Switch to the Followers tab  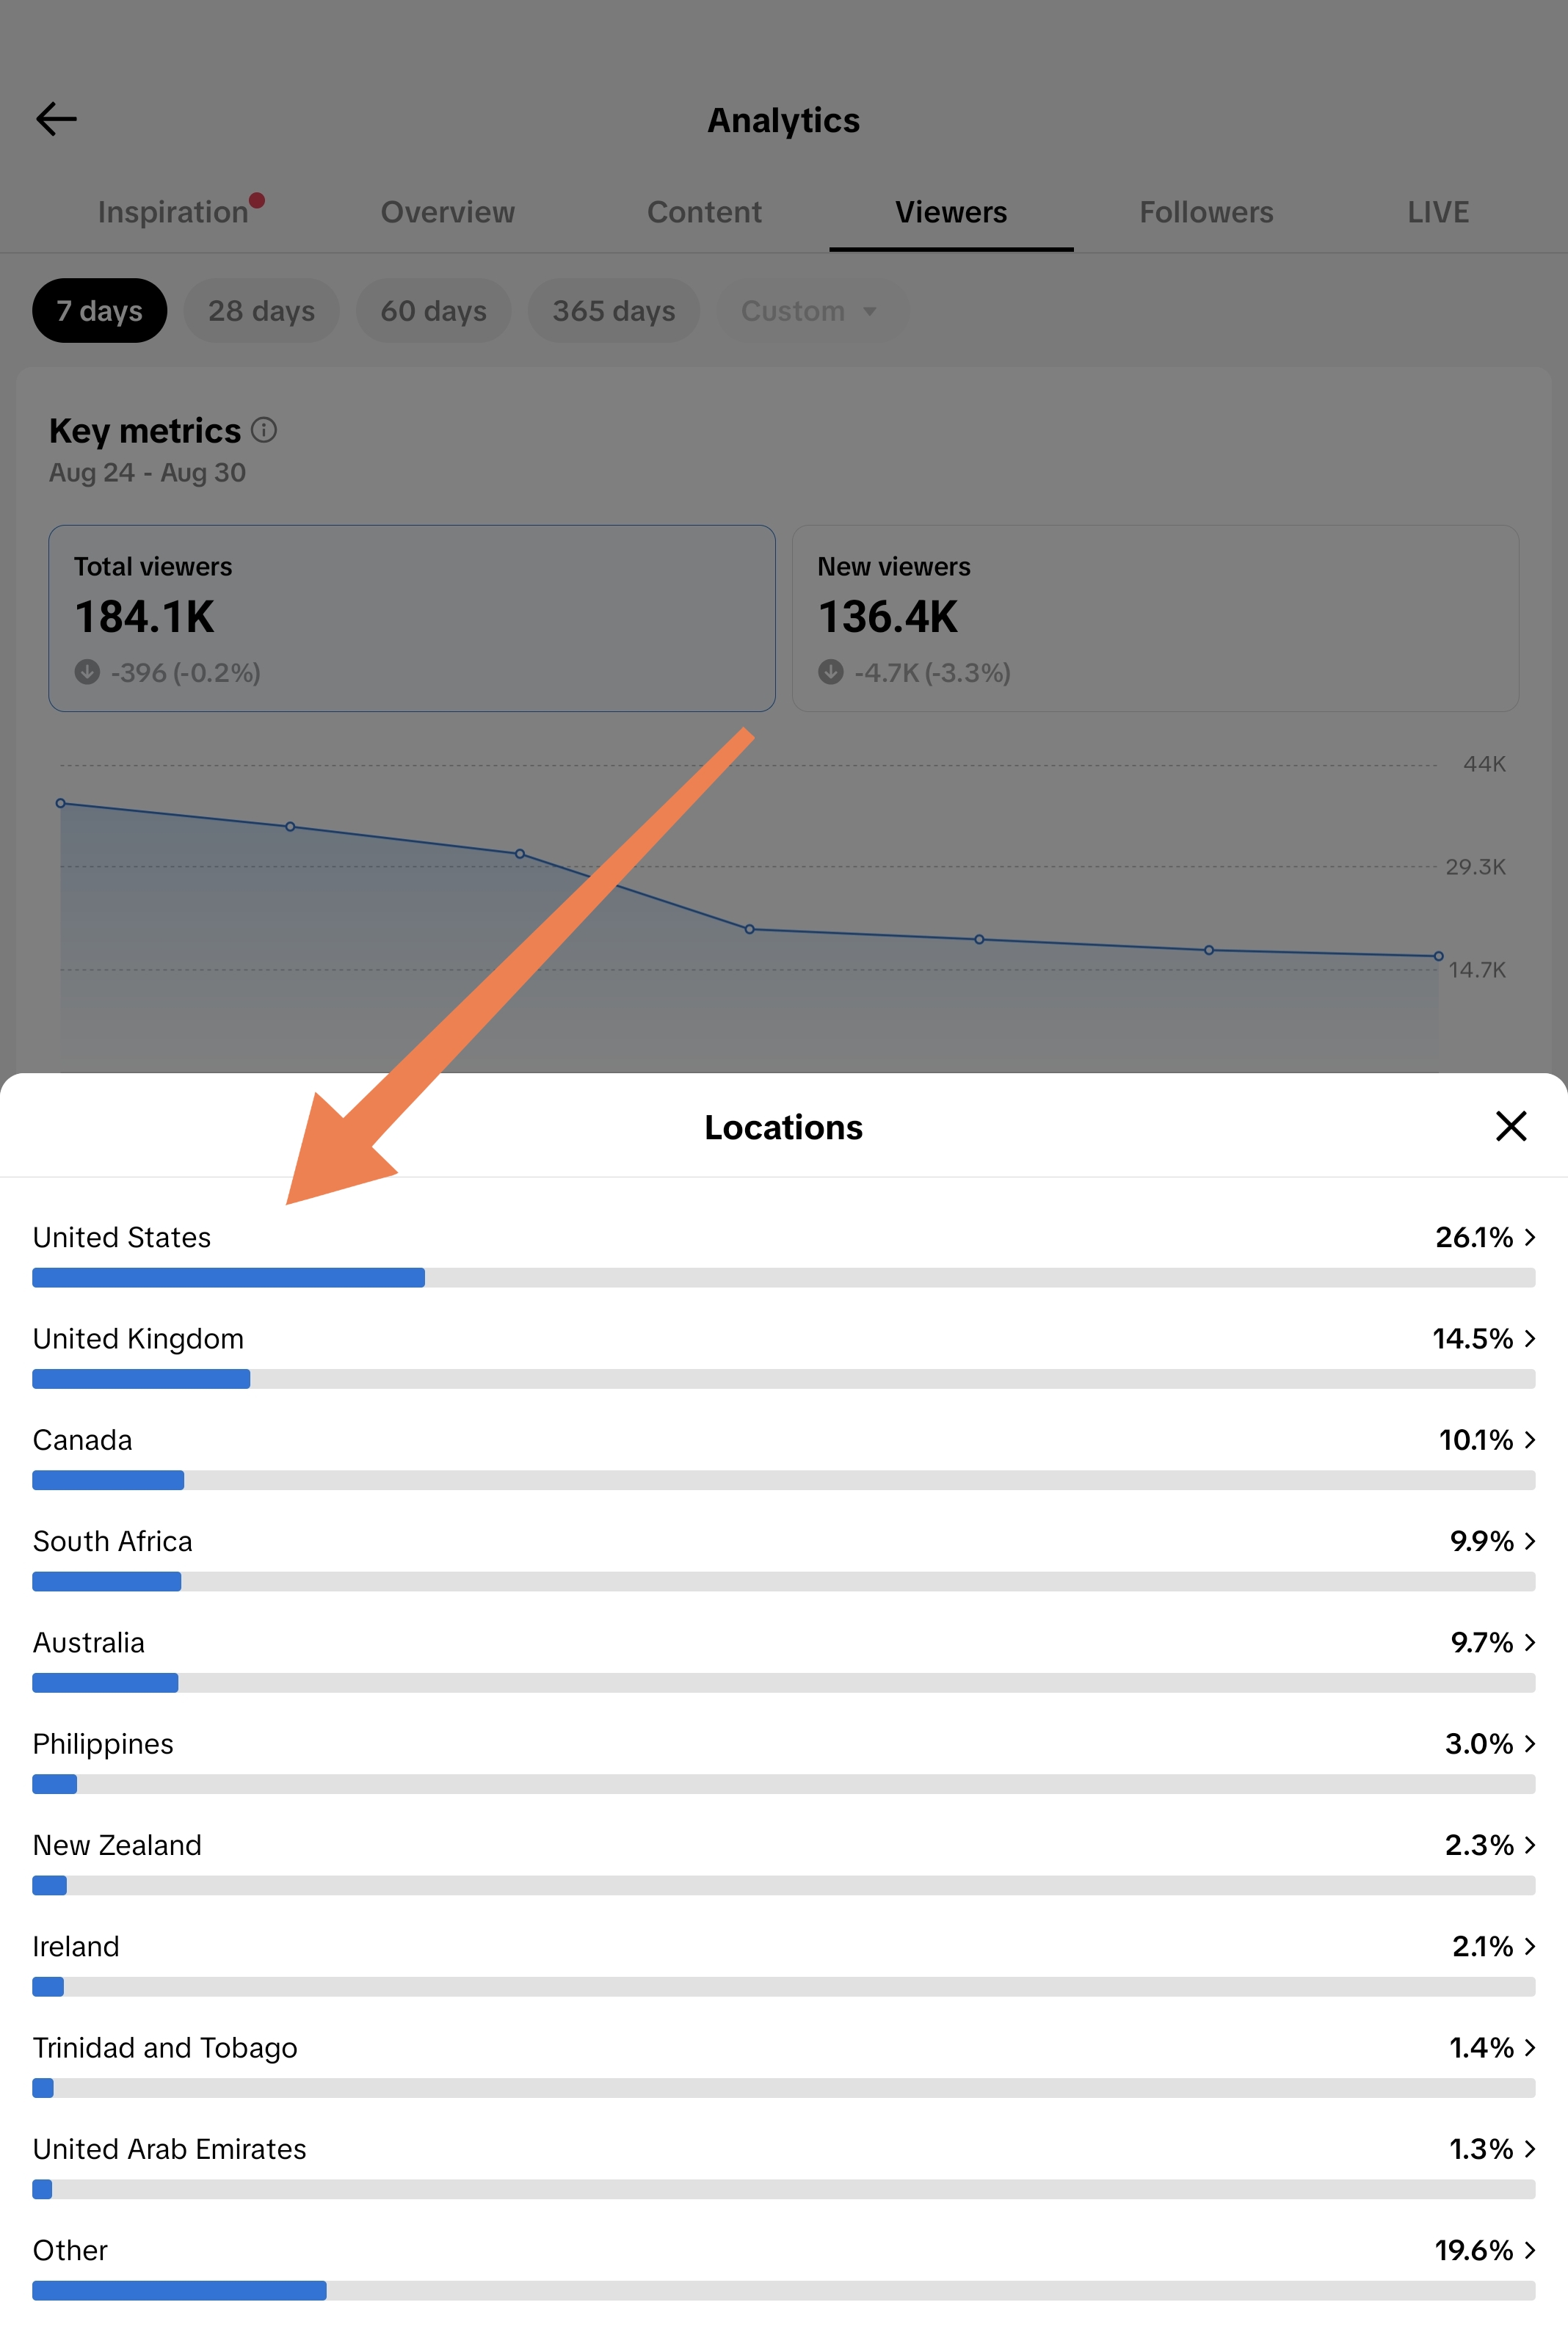[1206, 212]
